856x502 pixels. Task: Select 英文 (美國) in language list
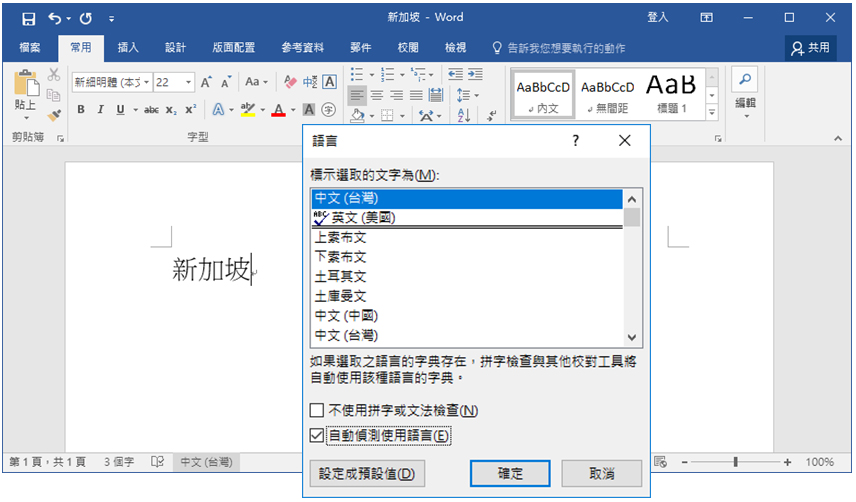click(x=467, y=218)
